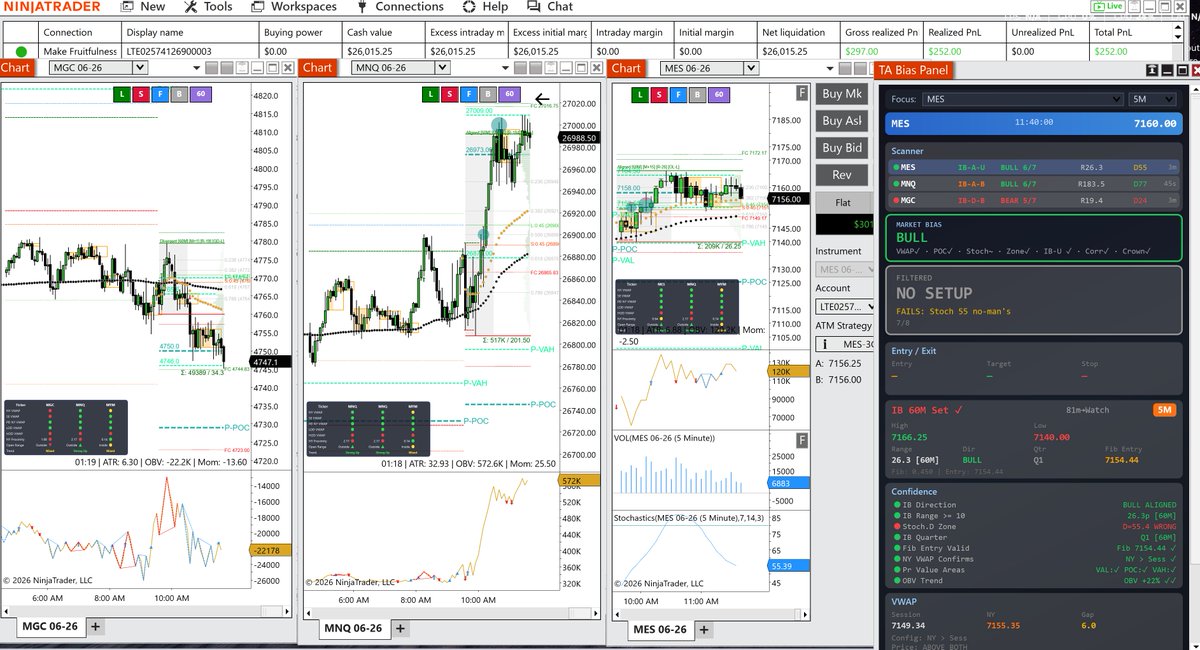Click the S button on MNQ chart
1200x650 pixels.
pos(449,94)
